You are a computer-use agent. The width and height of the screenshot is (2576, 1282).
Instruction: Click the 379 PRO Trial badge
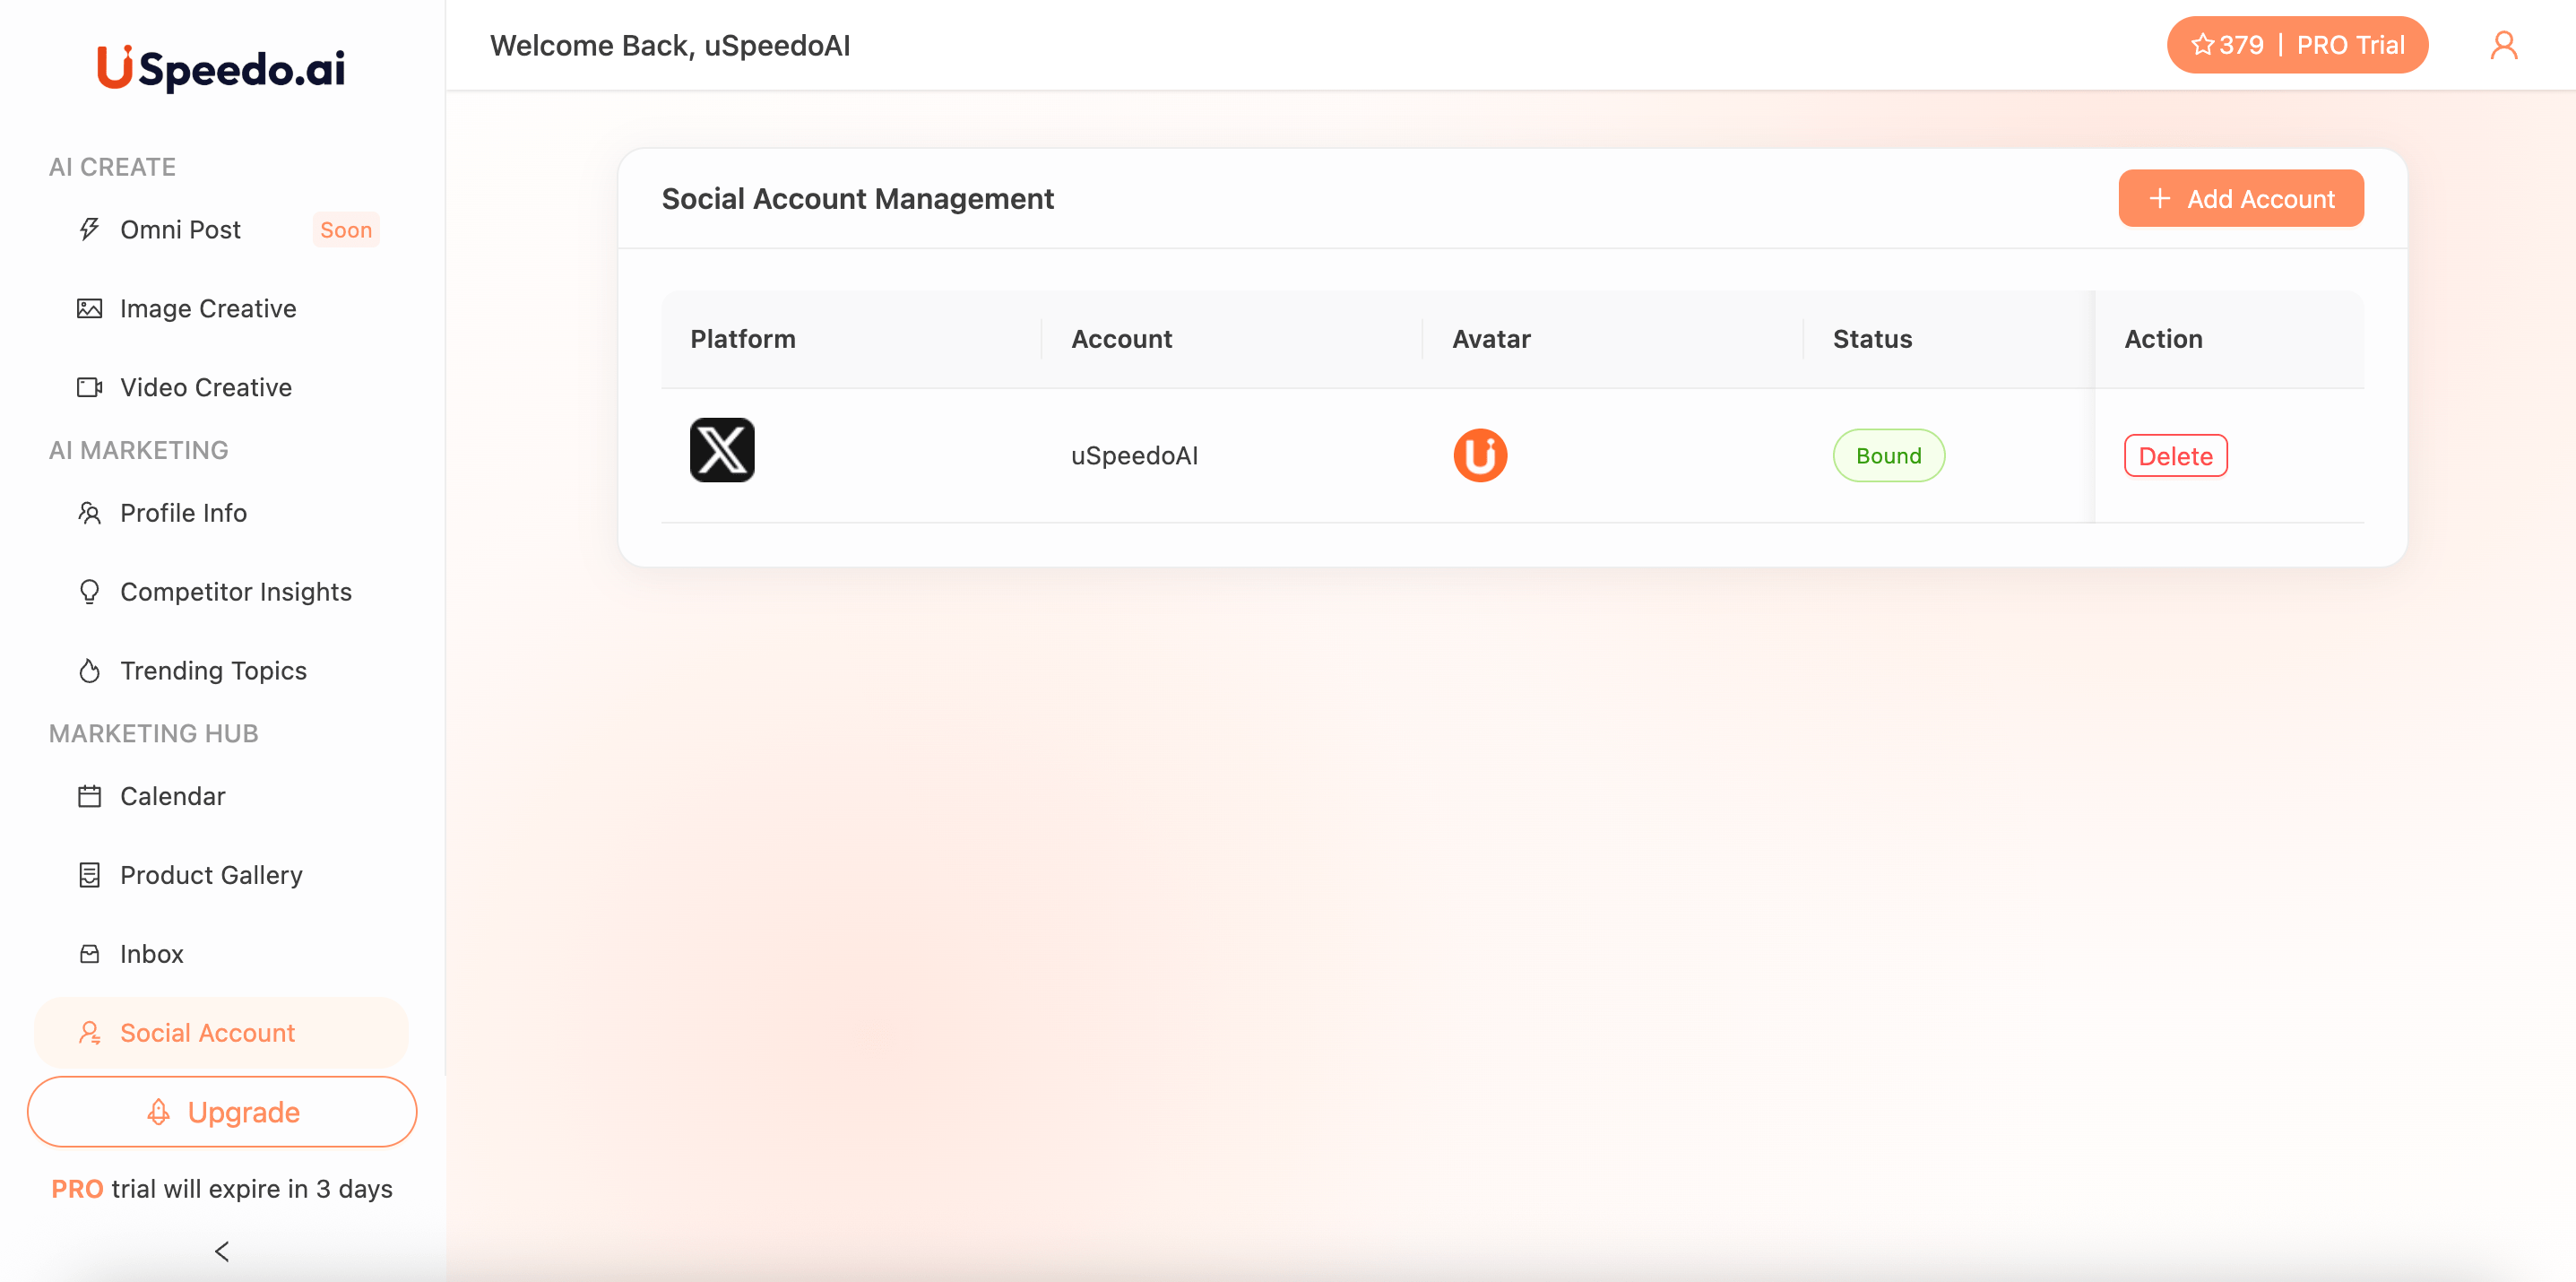[x=2296, y=44]
